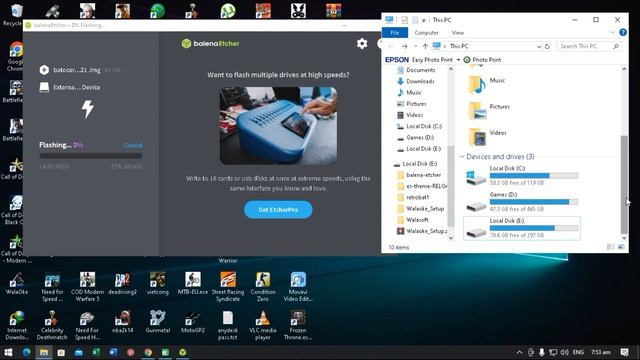640x360 pixels.
Task: Click the External Device drive icon
Action: pyautogui.click(x=44, y=87)
